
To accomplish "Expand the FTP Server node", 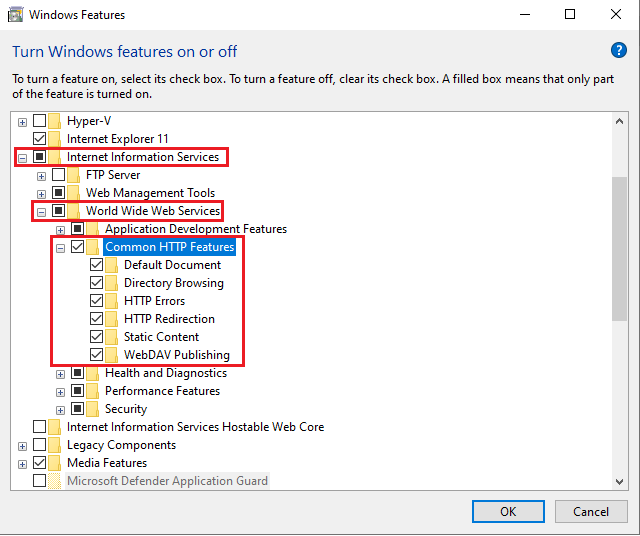I will pos(41,176).
